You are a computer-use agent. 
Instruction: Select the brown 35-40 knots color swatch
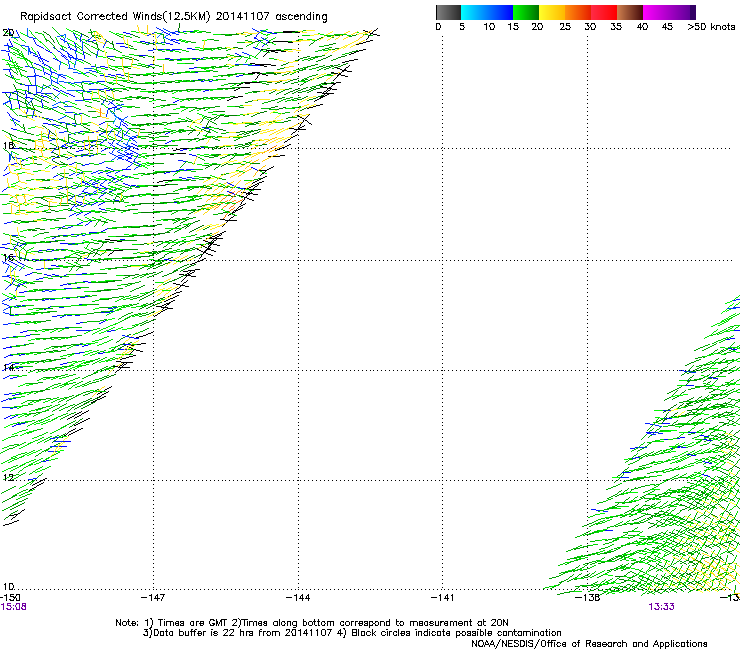tap(630, 12)
